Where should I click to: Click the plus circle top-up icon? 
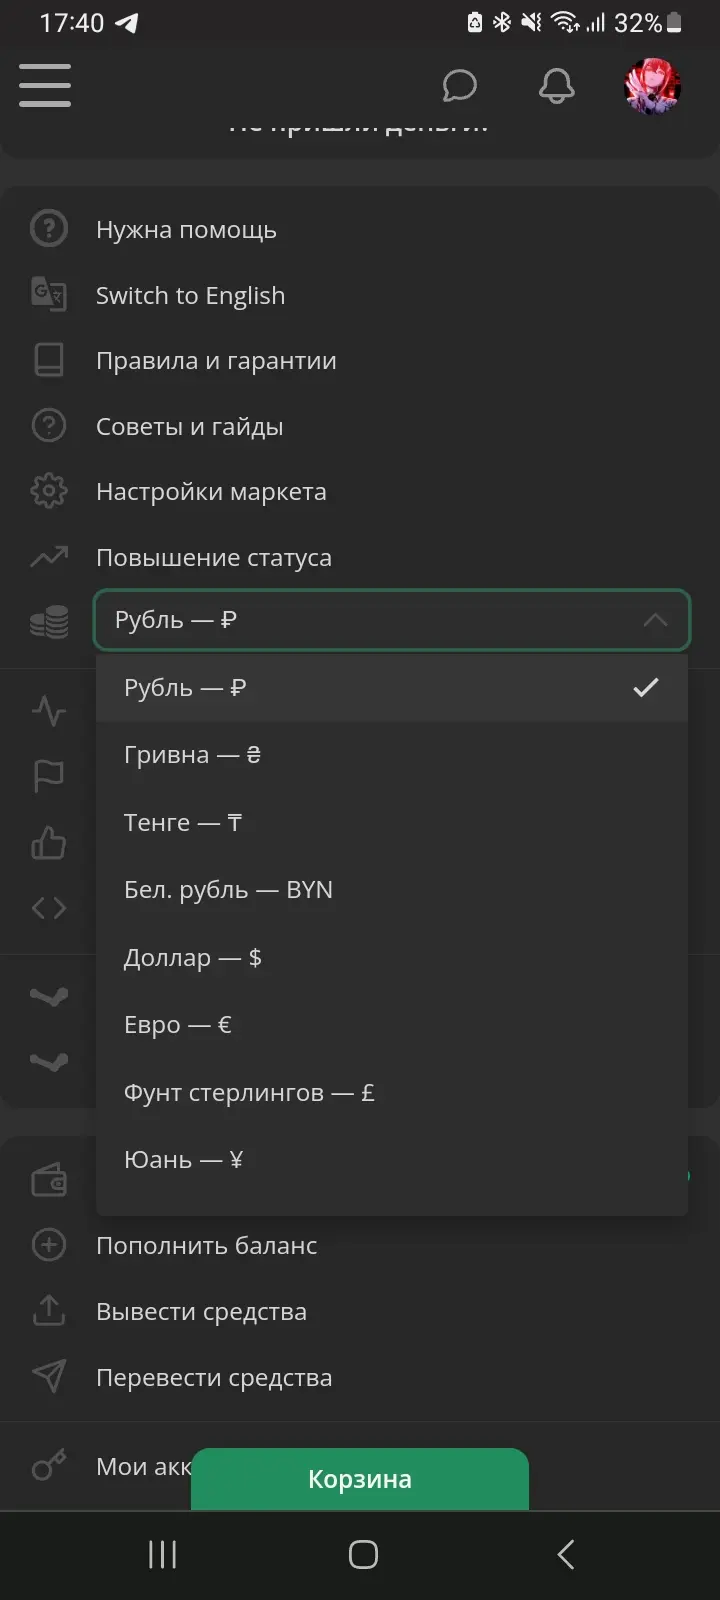(48, 1245)
